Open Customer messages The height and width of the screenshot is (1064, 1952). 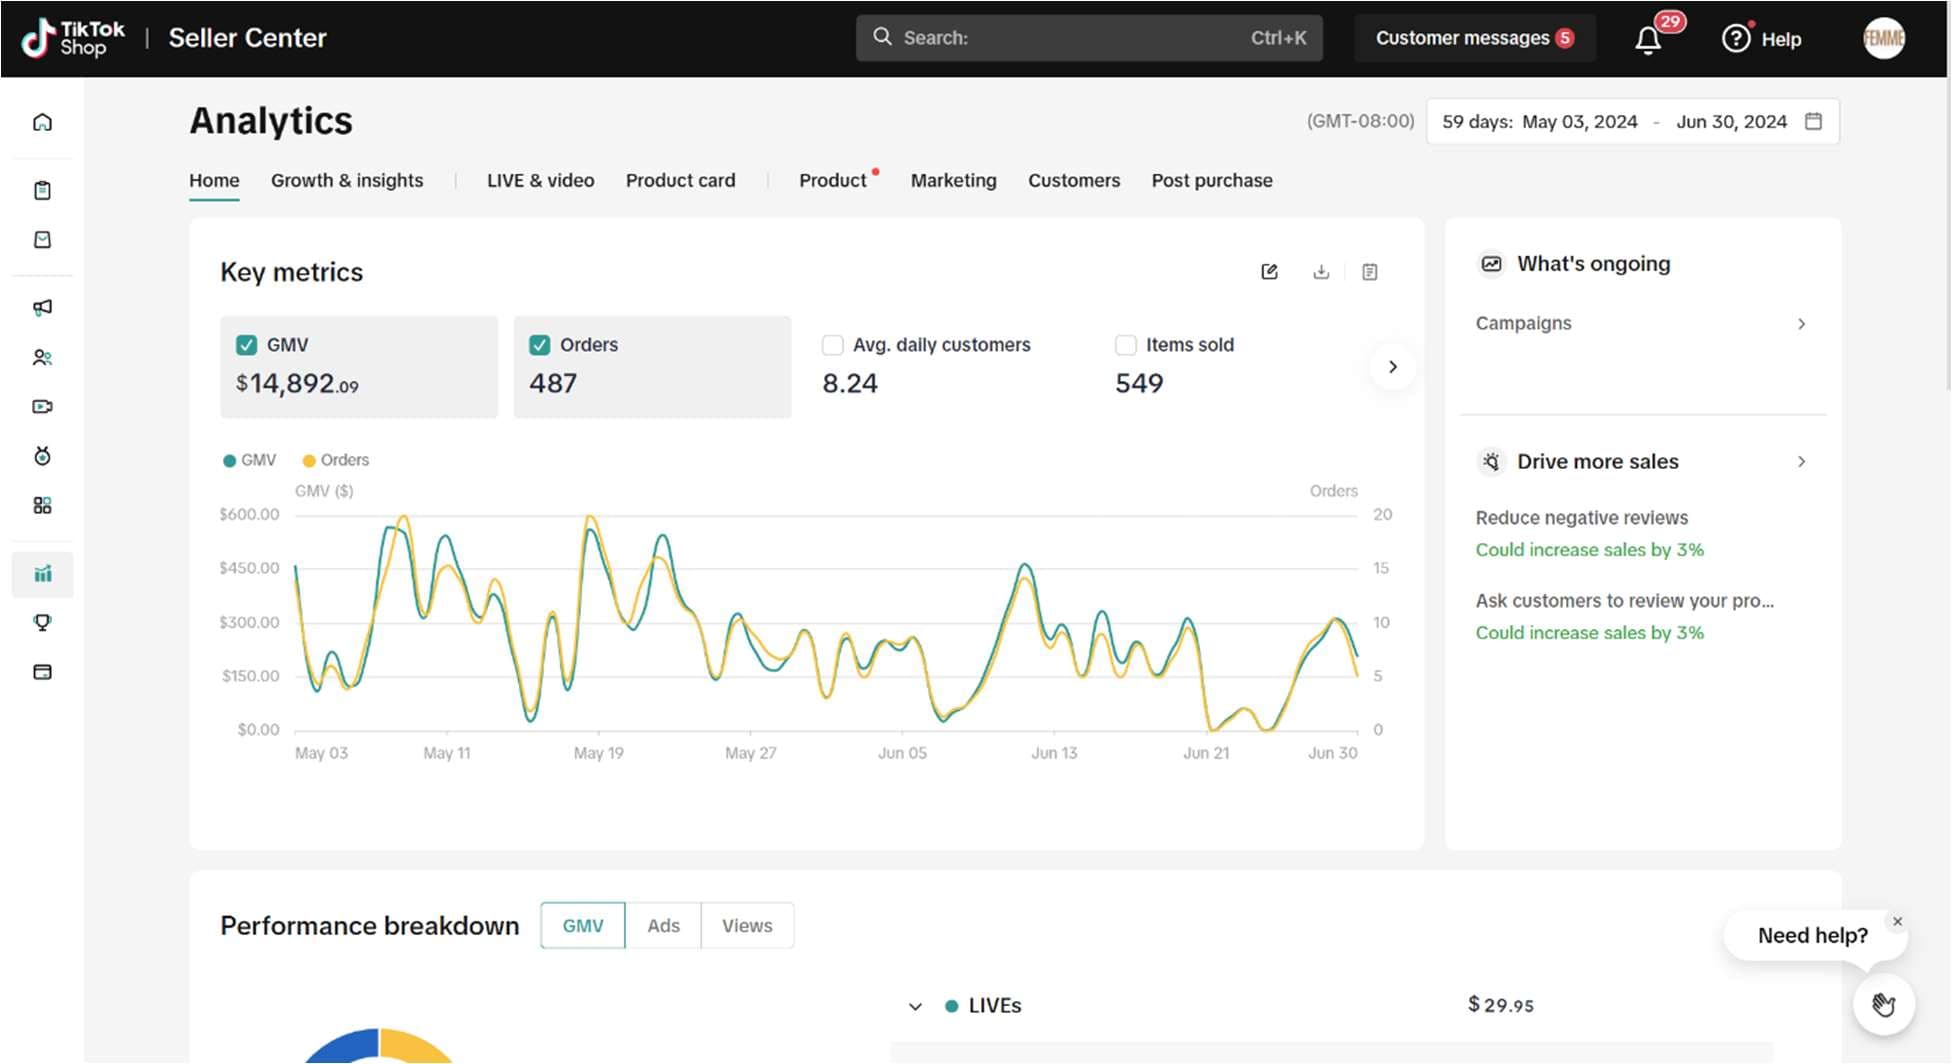(1474, 38)
